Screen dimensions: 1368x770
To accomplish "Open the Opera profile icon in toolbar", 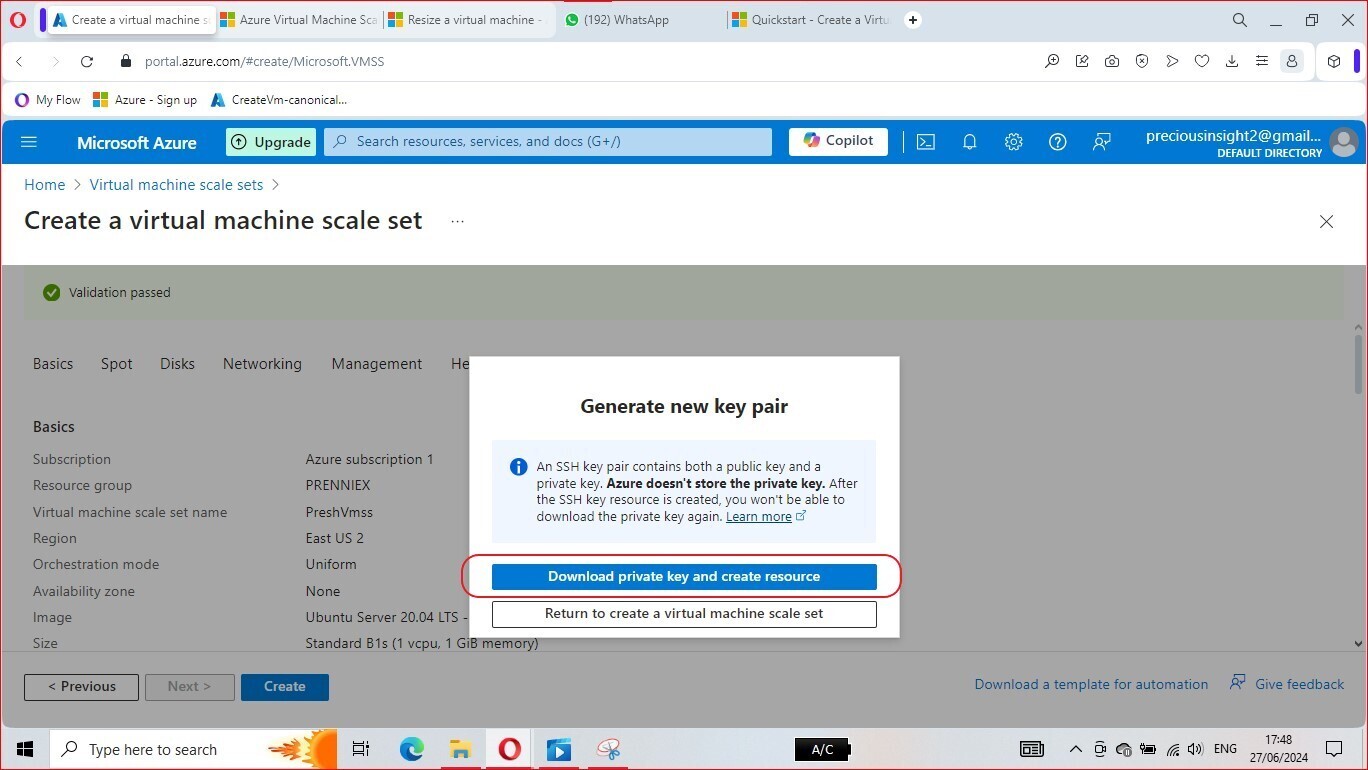I will 1292,61.
